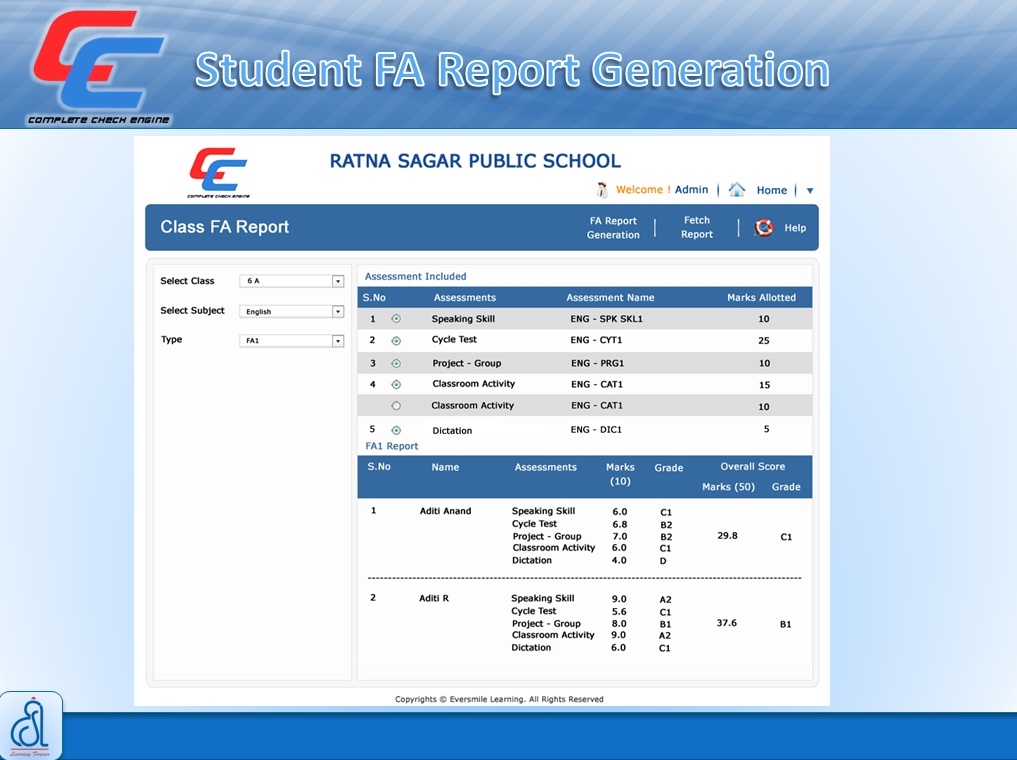The image size is (1017, 760).
Task: Click the FA1 Report section label
Action: pos(392,446)
